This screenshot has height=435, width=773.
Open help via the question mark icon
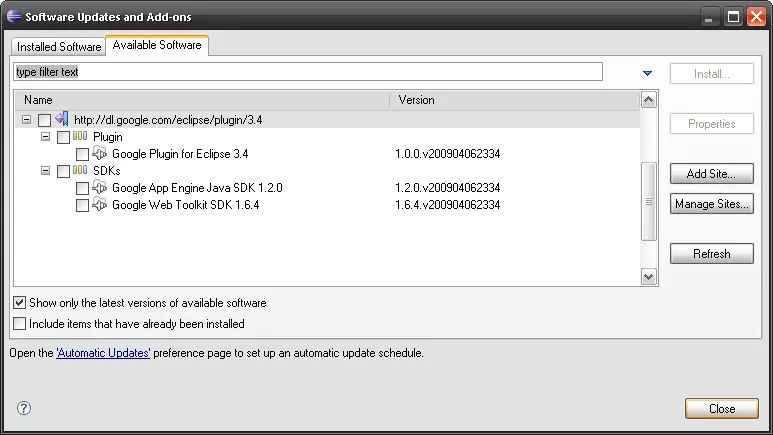coord(24,408)
